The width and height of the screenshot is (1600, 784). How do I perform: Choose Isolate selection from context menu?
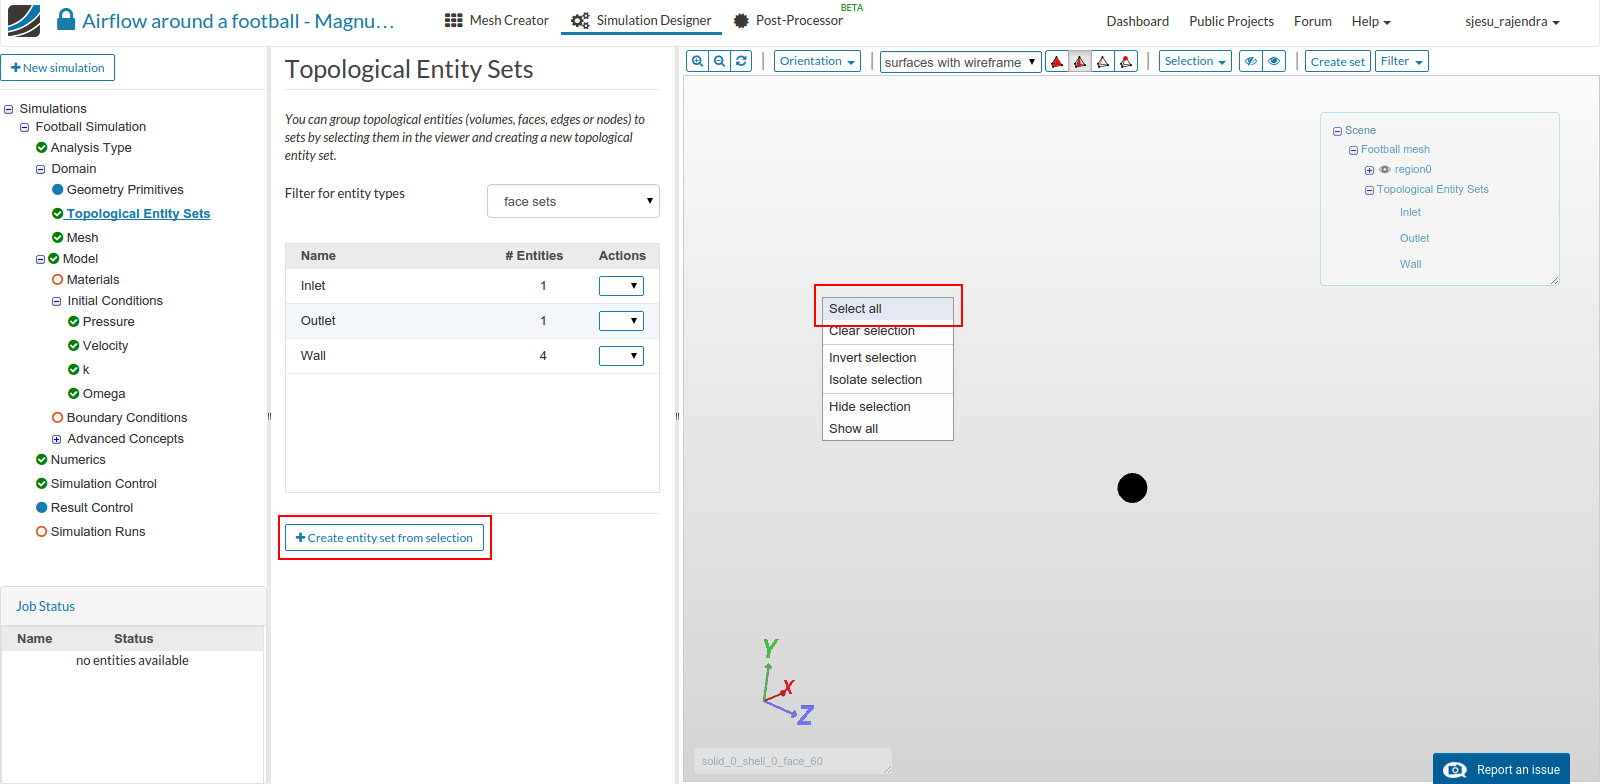pyautogui.click(x=888, y=380)
